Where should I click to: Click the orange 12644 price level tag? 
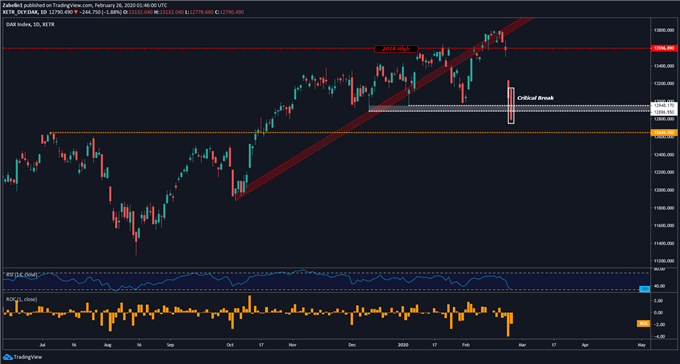coord(664,133)
